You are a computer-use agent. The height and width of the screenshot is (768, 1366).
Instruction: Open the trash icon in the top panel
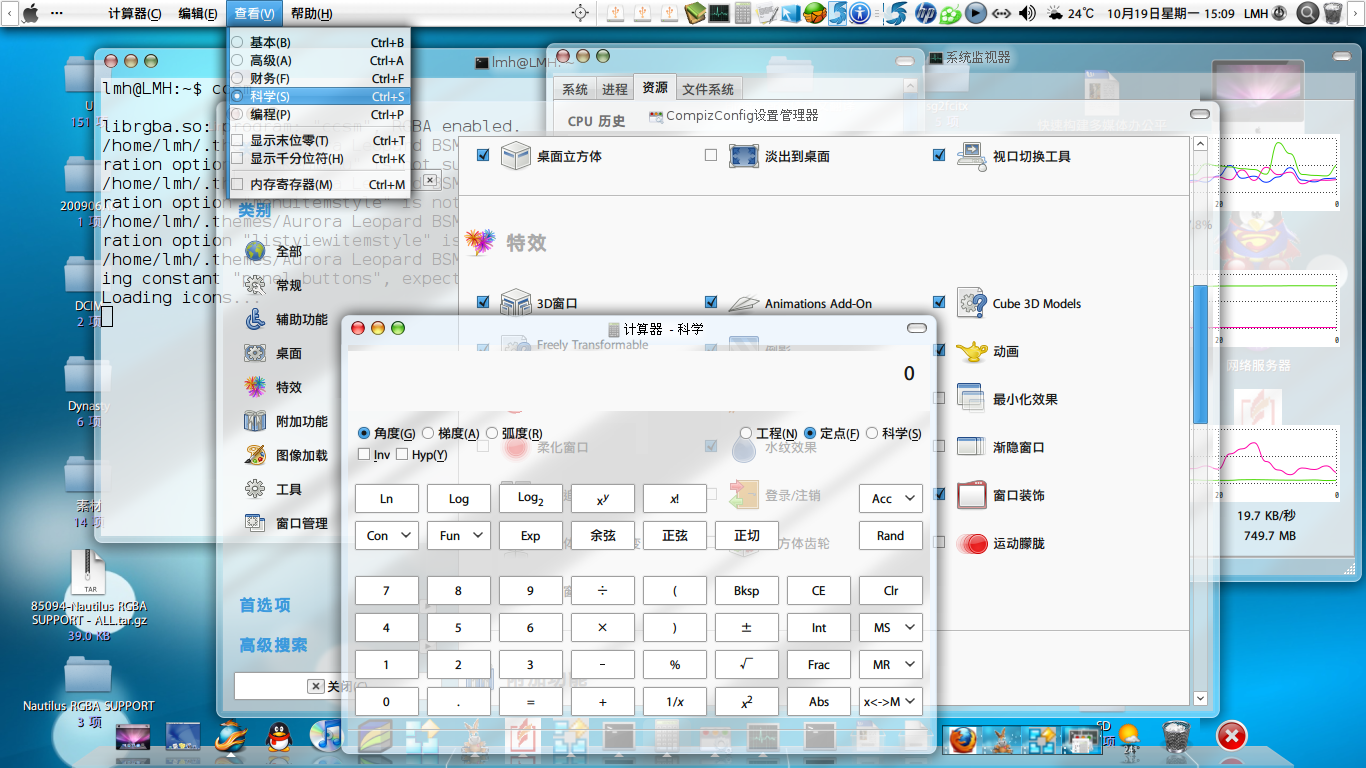coord(1333,13)
